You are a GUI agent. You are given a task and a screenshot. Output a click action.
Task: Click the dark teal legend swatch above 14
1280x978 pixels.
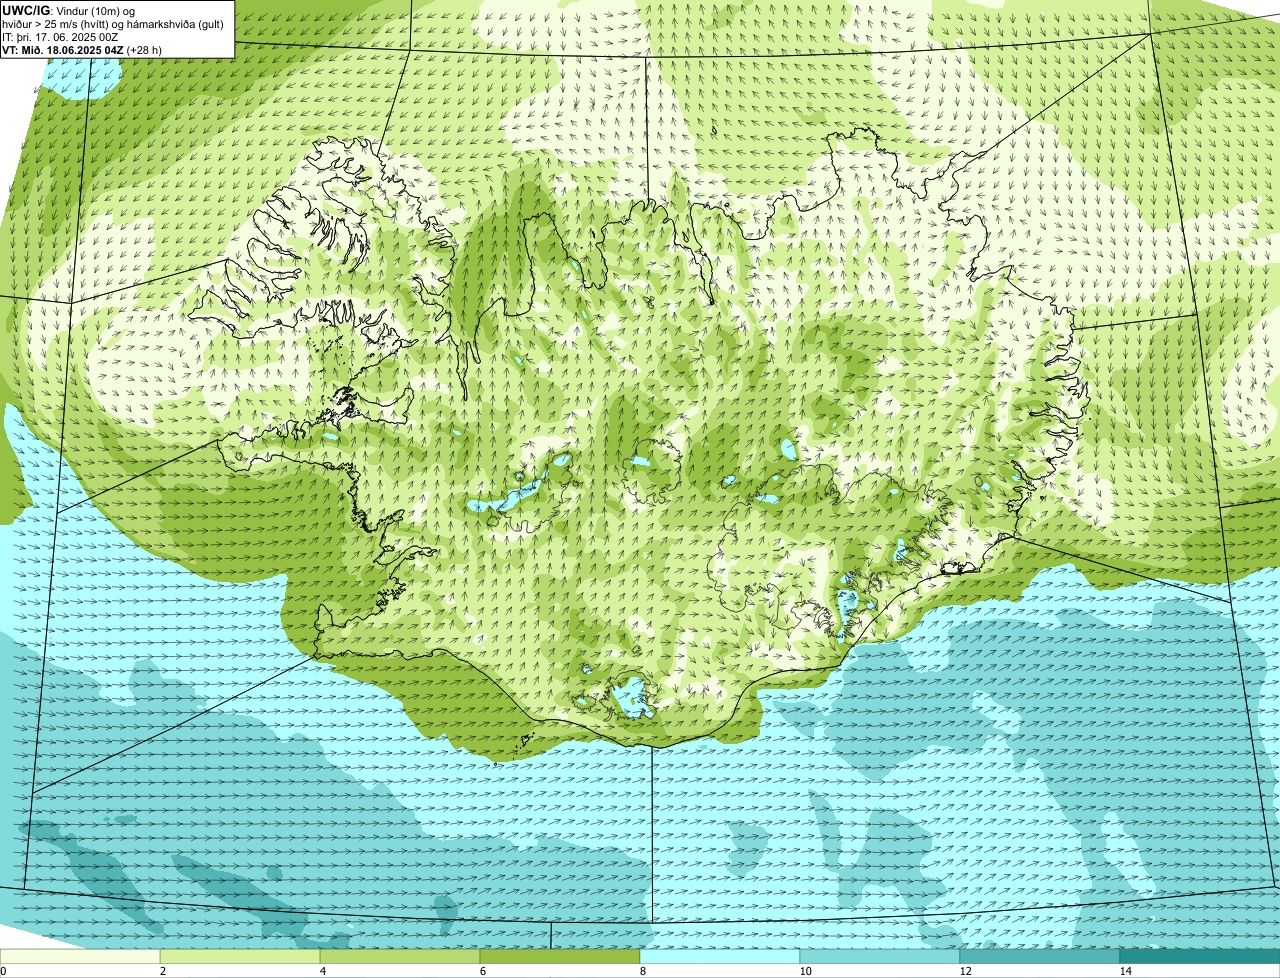(x=1200, y=956)
